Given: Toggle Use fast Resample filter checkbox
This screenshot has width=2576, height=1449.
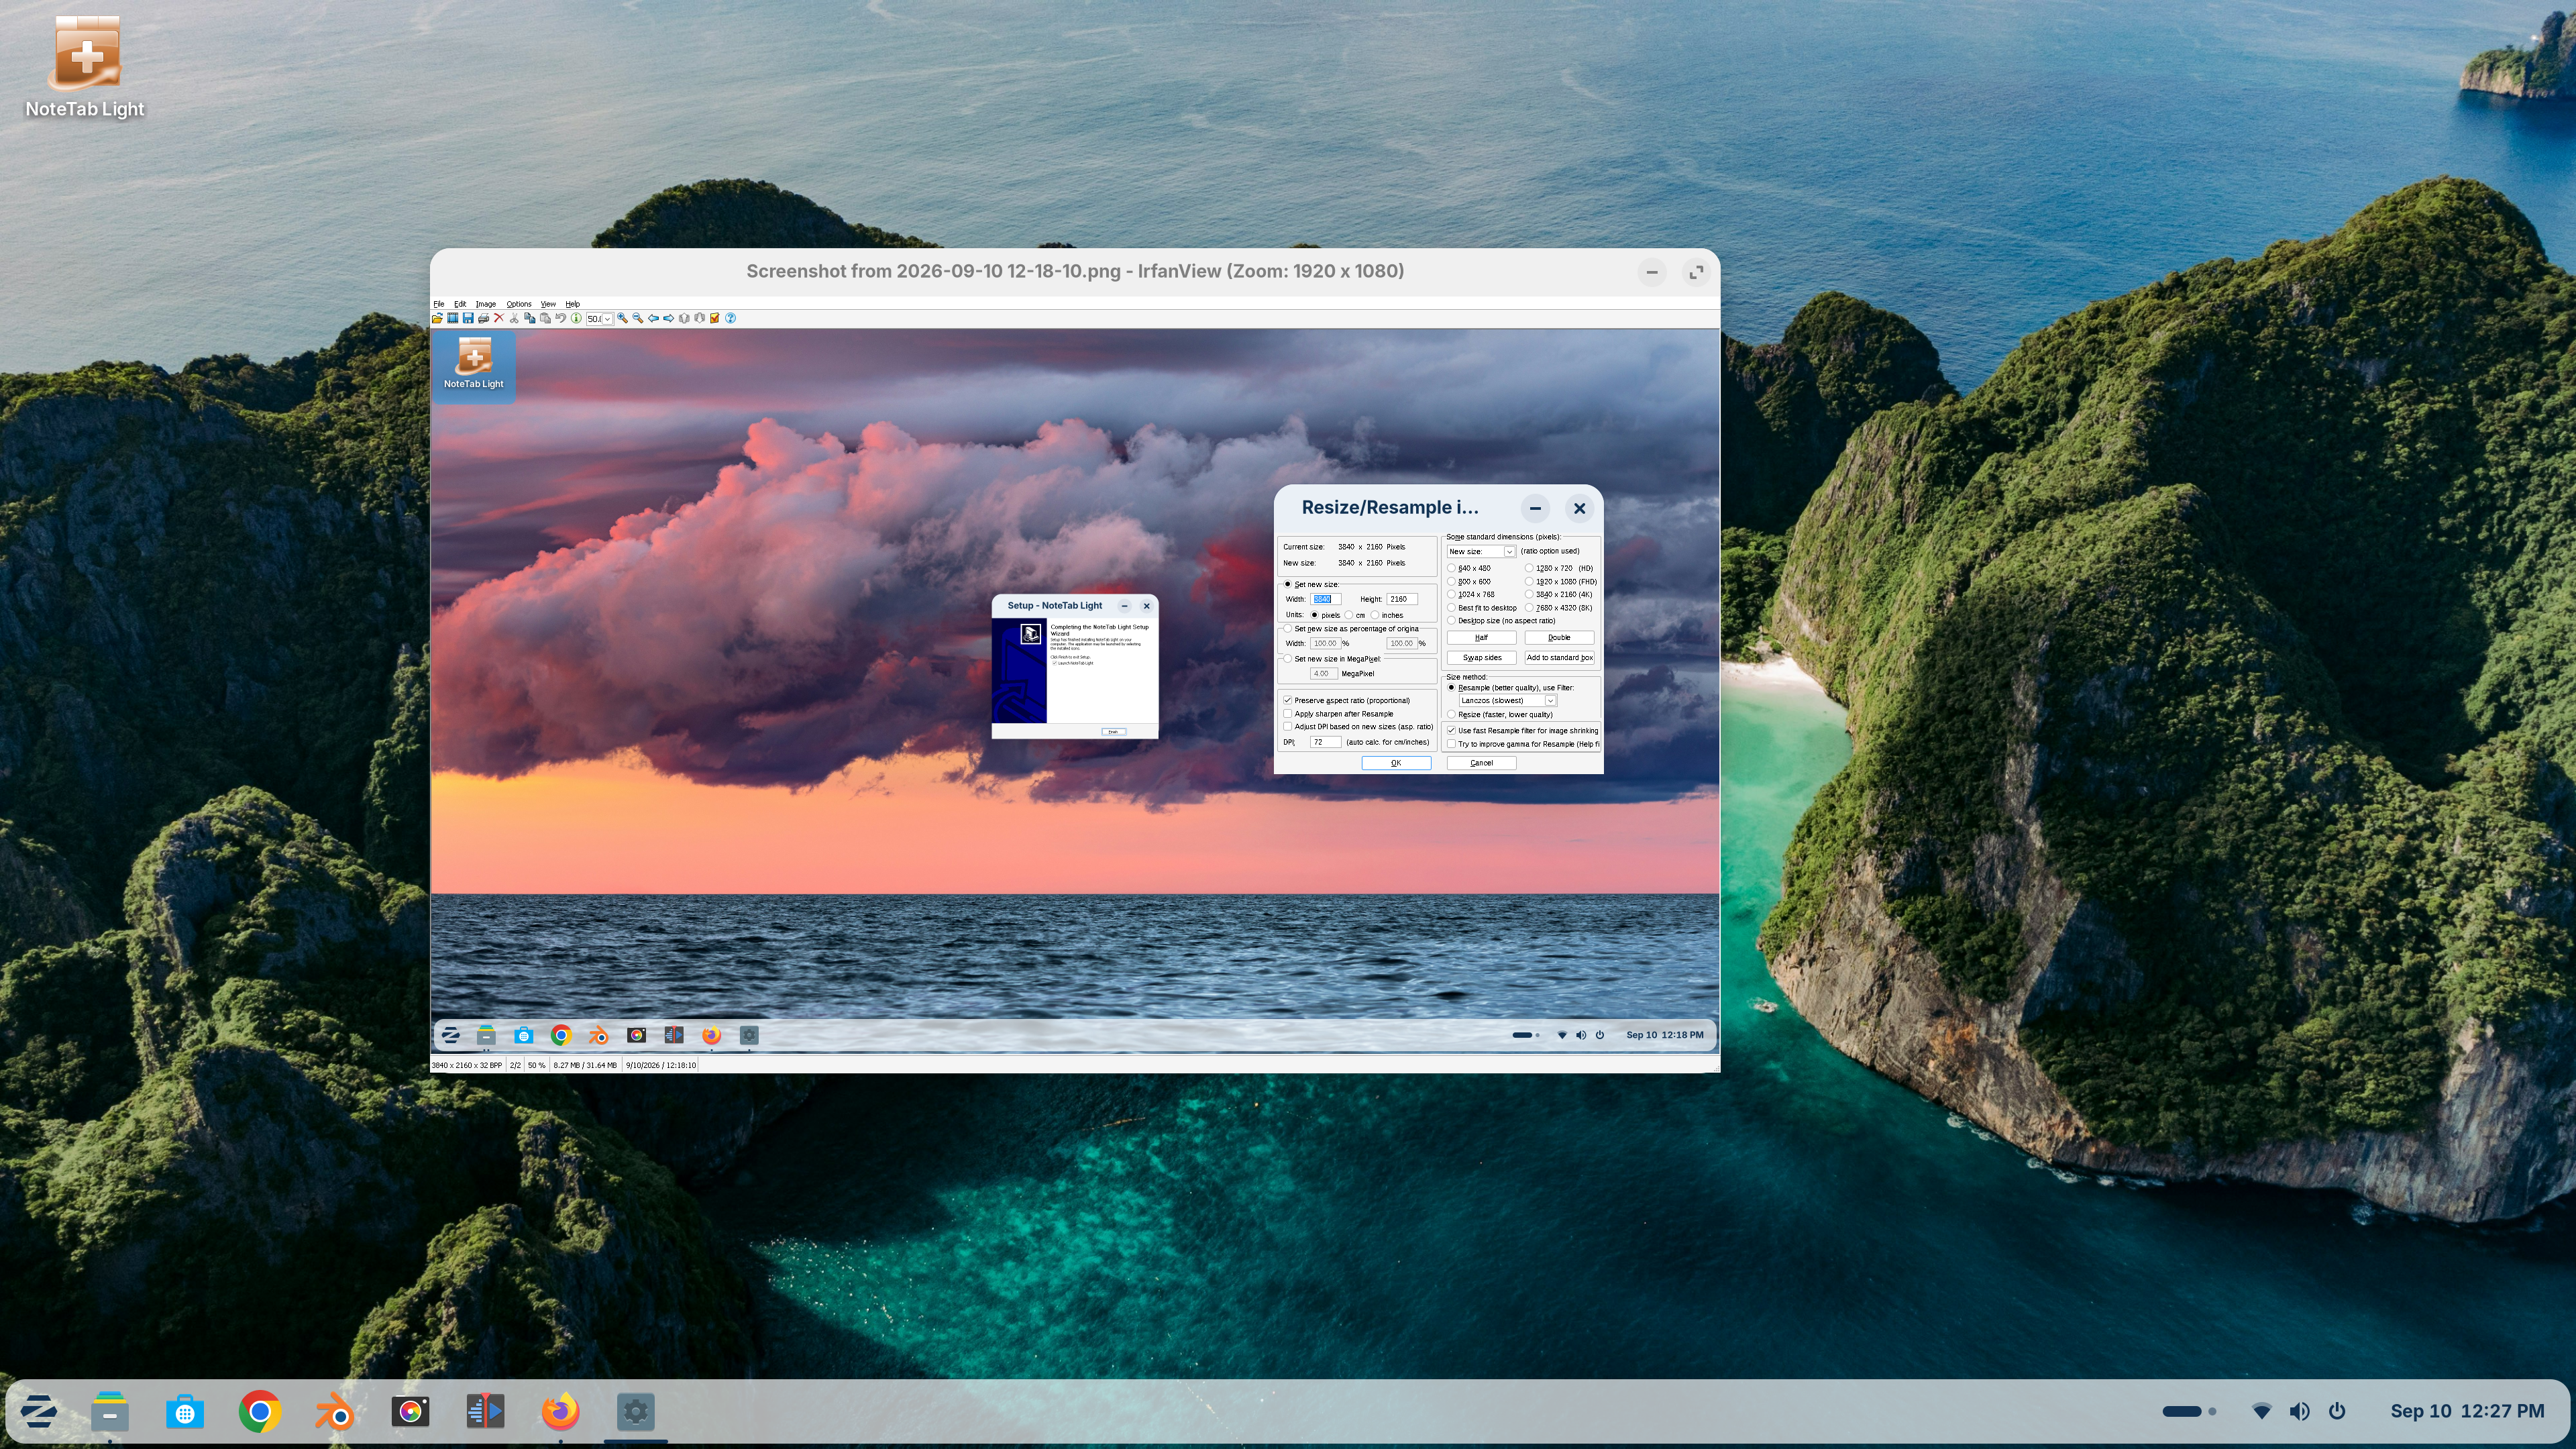Looking at the screenshot, I should [1451, 731].
